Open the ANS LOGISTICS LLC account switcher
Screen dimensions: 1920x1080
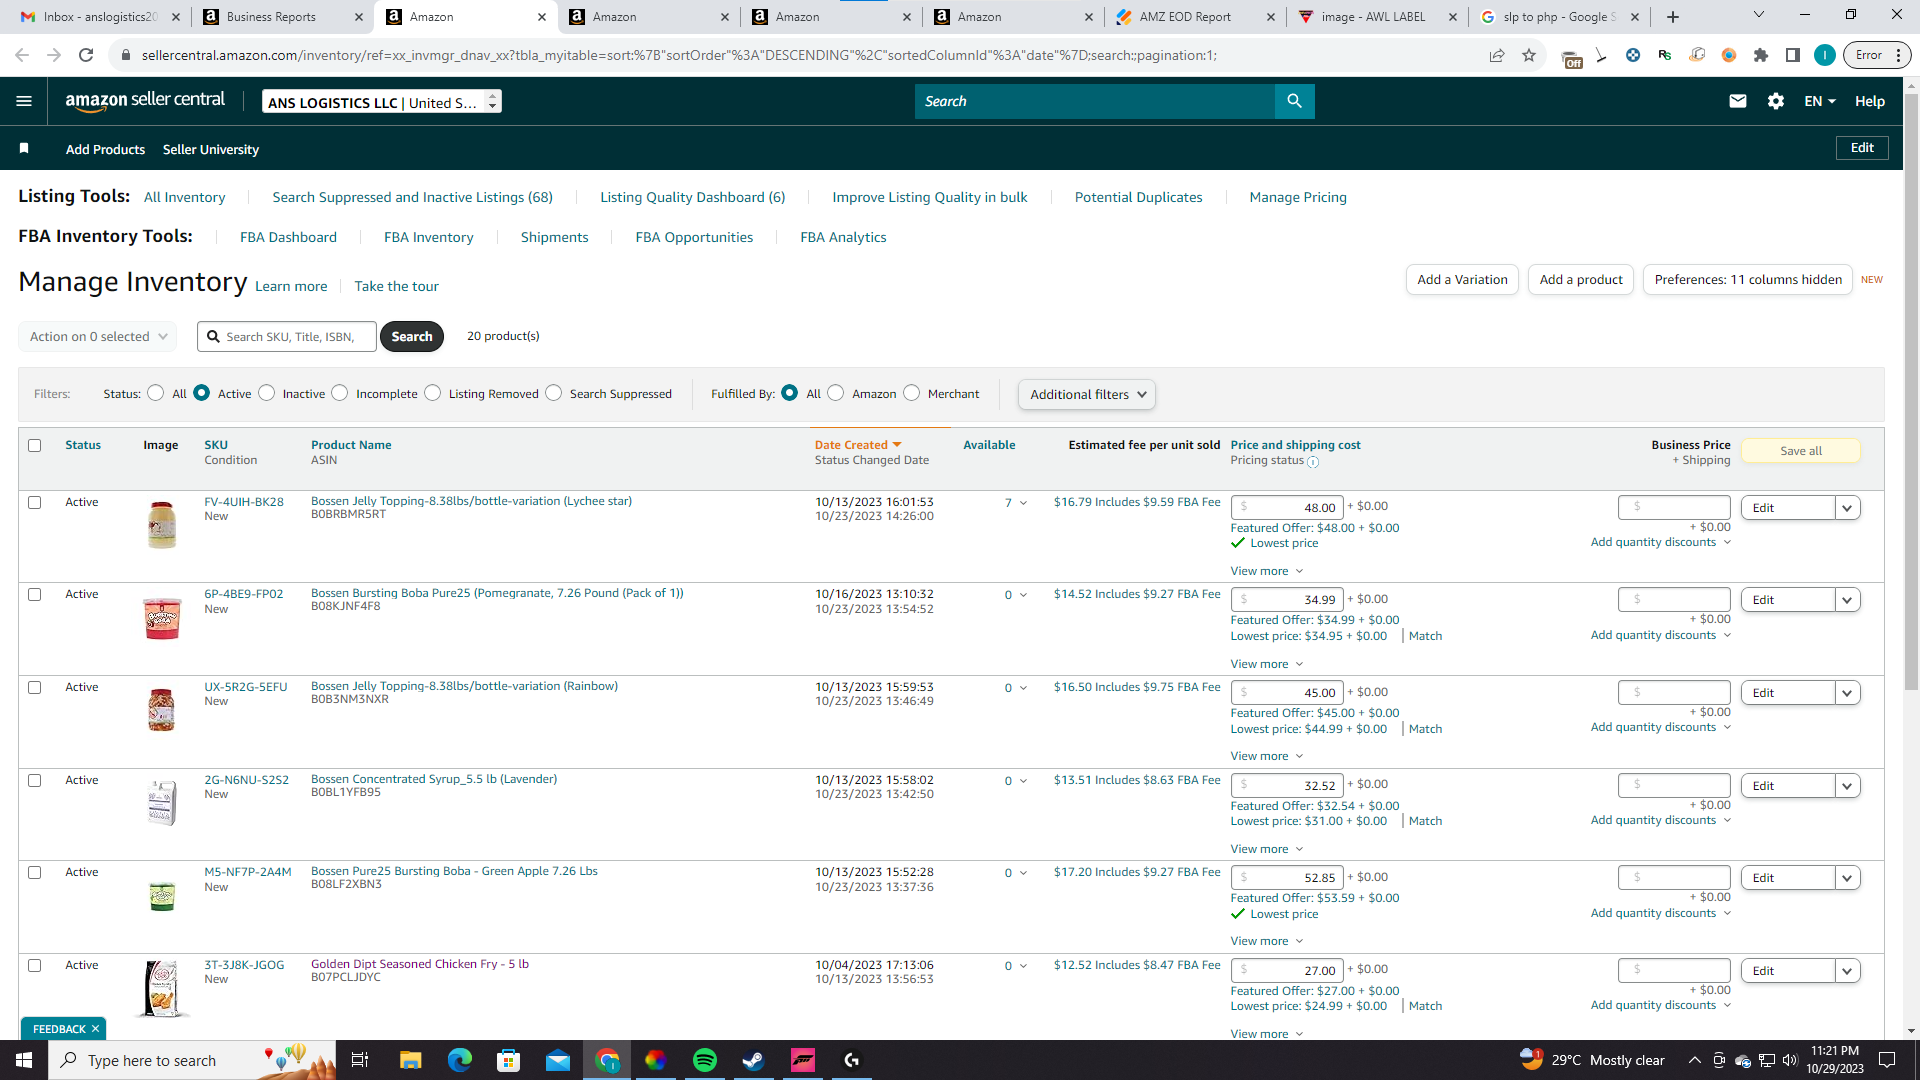[382, 102]
